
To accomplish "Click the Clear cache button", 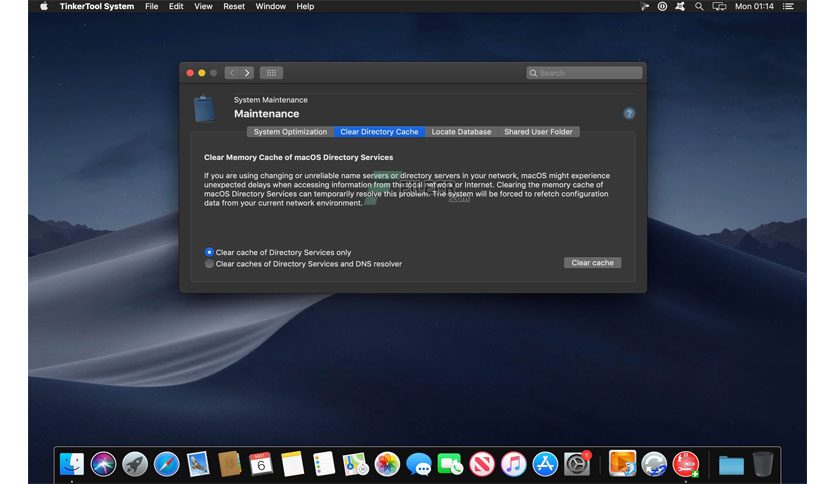I will click(592, 263).
